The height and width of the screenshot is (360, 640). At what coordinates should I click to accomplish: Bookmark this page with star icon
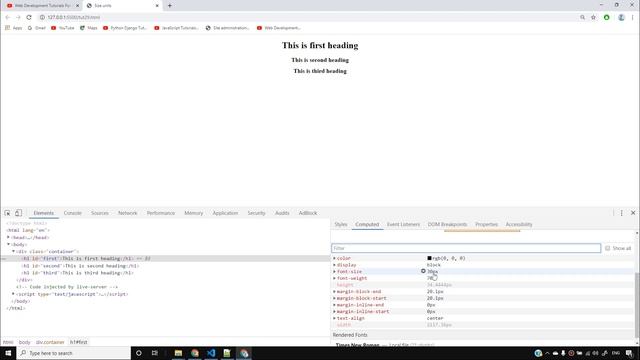coord(593,18)
